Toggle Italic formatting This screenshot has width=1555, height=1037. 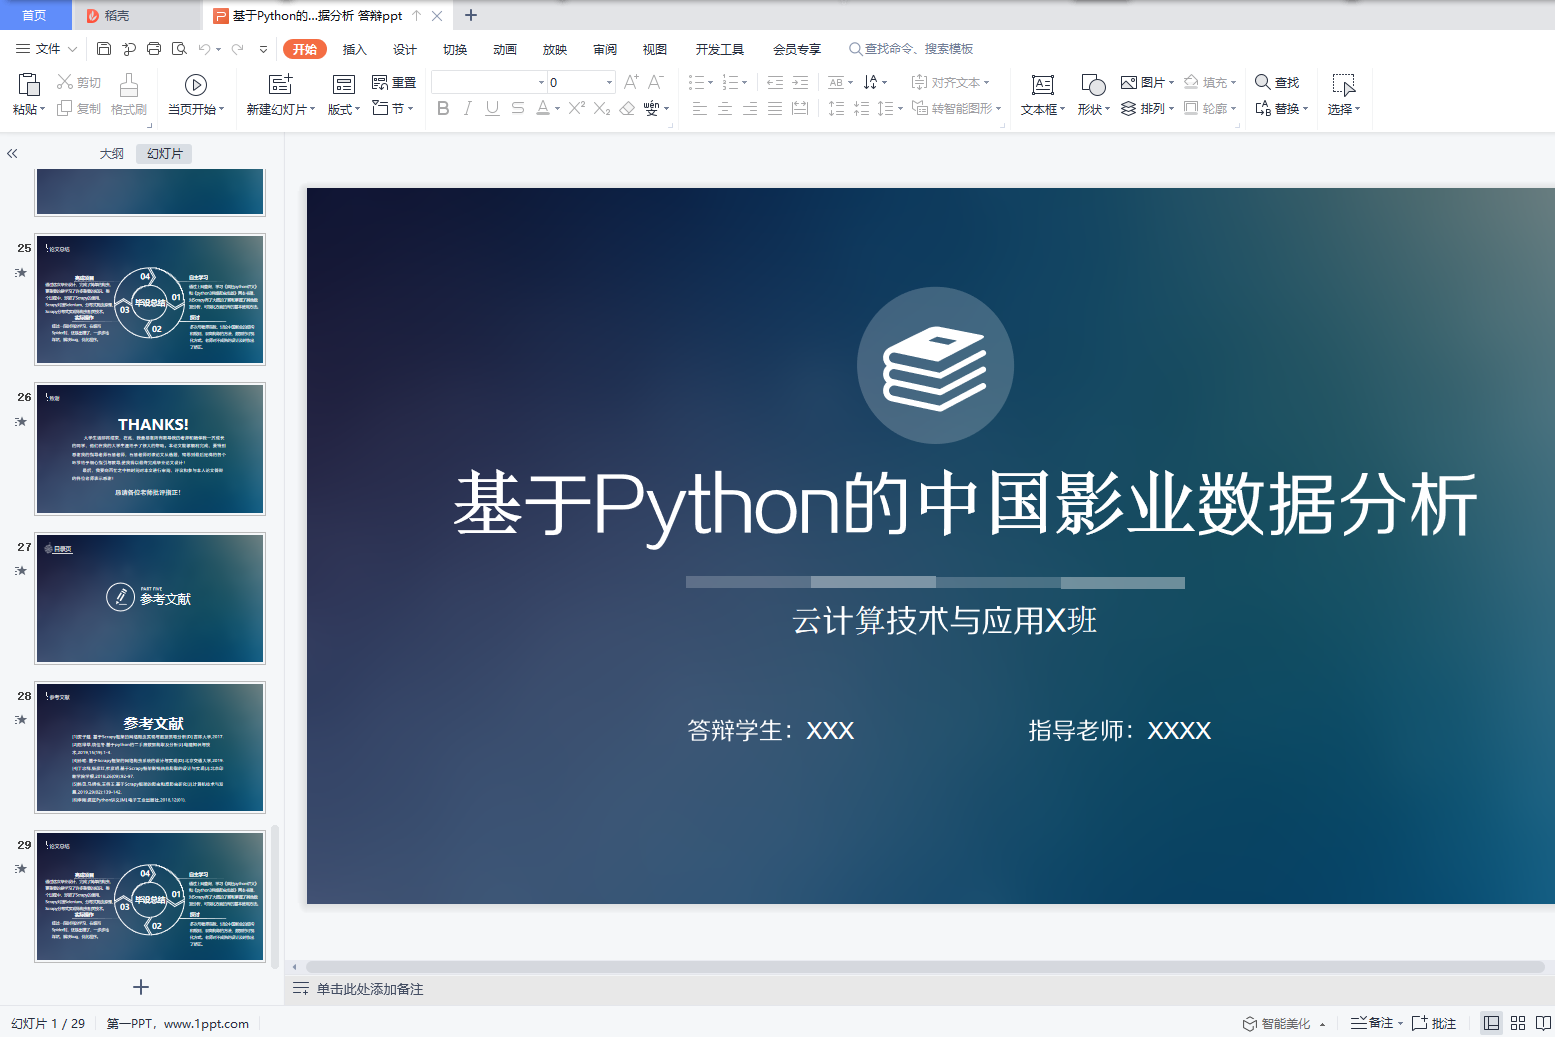467,108
